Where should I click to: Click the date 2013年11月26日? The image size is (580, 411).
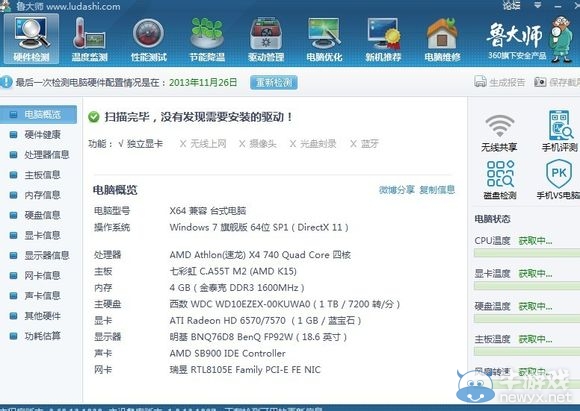click(x=203, y=82)
